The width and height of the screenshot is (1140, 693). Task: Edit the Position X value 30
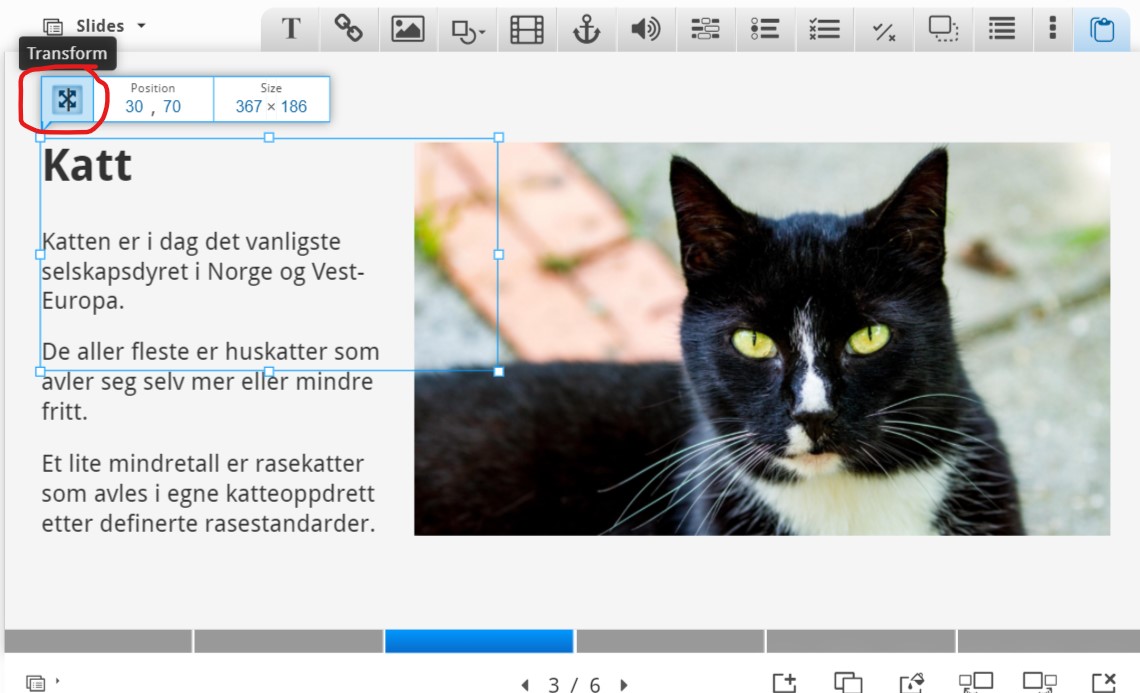coord(135,107)
